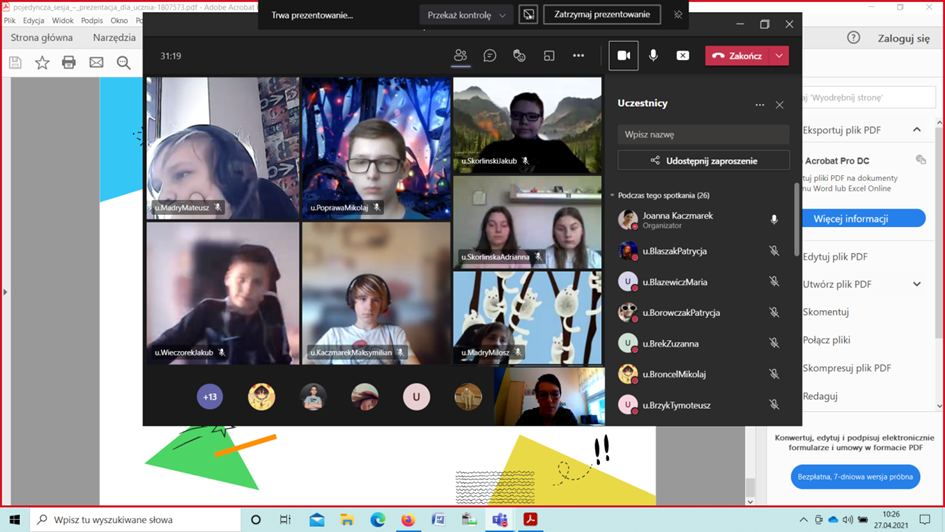Click the Zakończ end call button
The width and height of the screenshot is (945, 532).
click(738, 55)
